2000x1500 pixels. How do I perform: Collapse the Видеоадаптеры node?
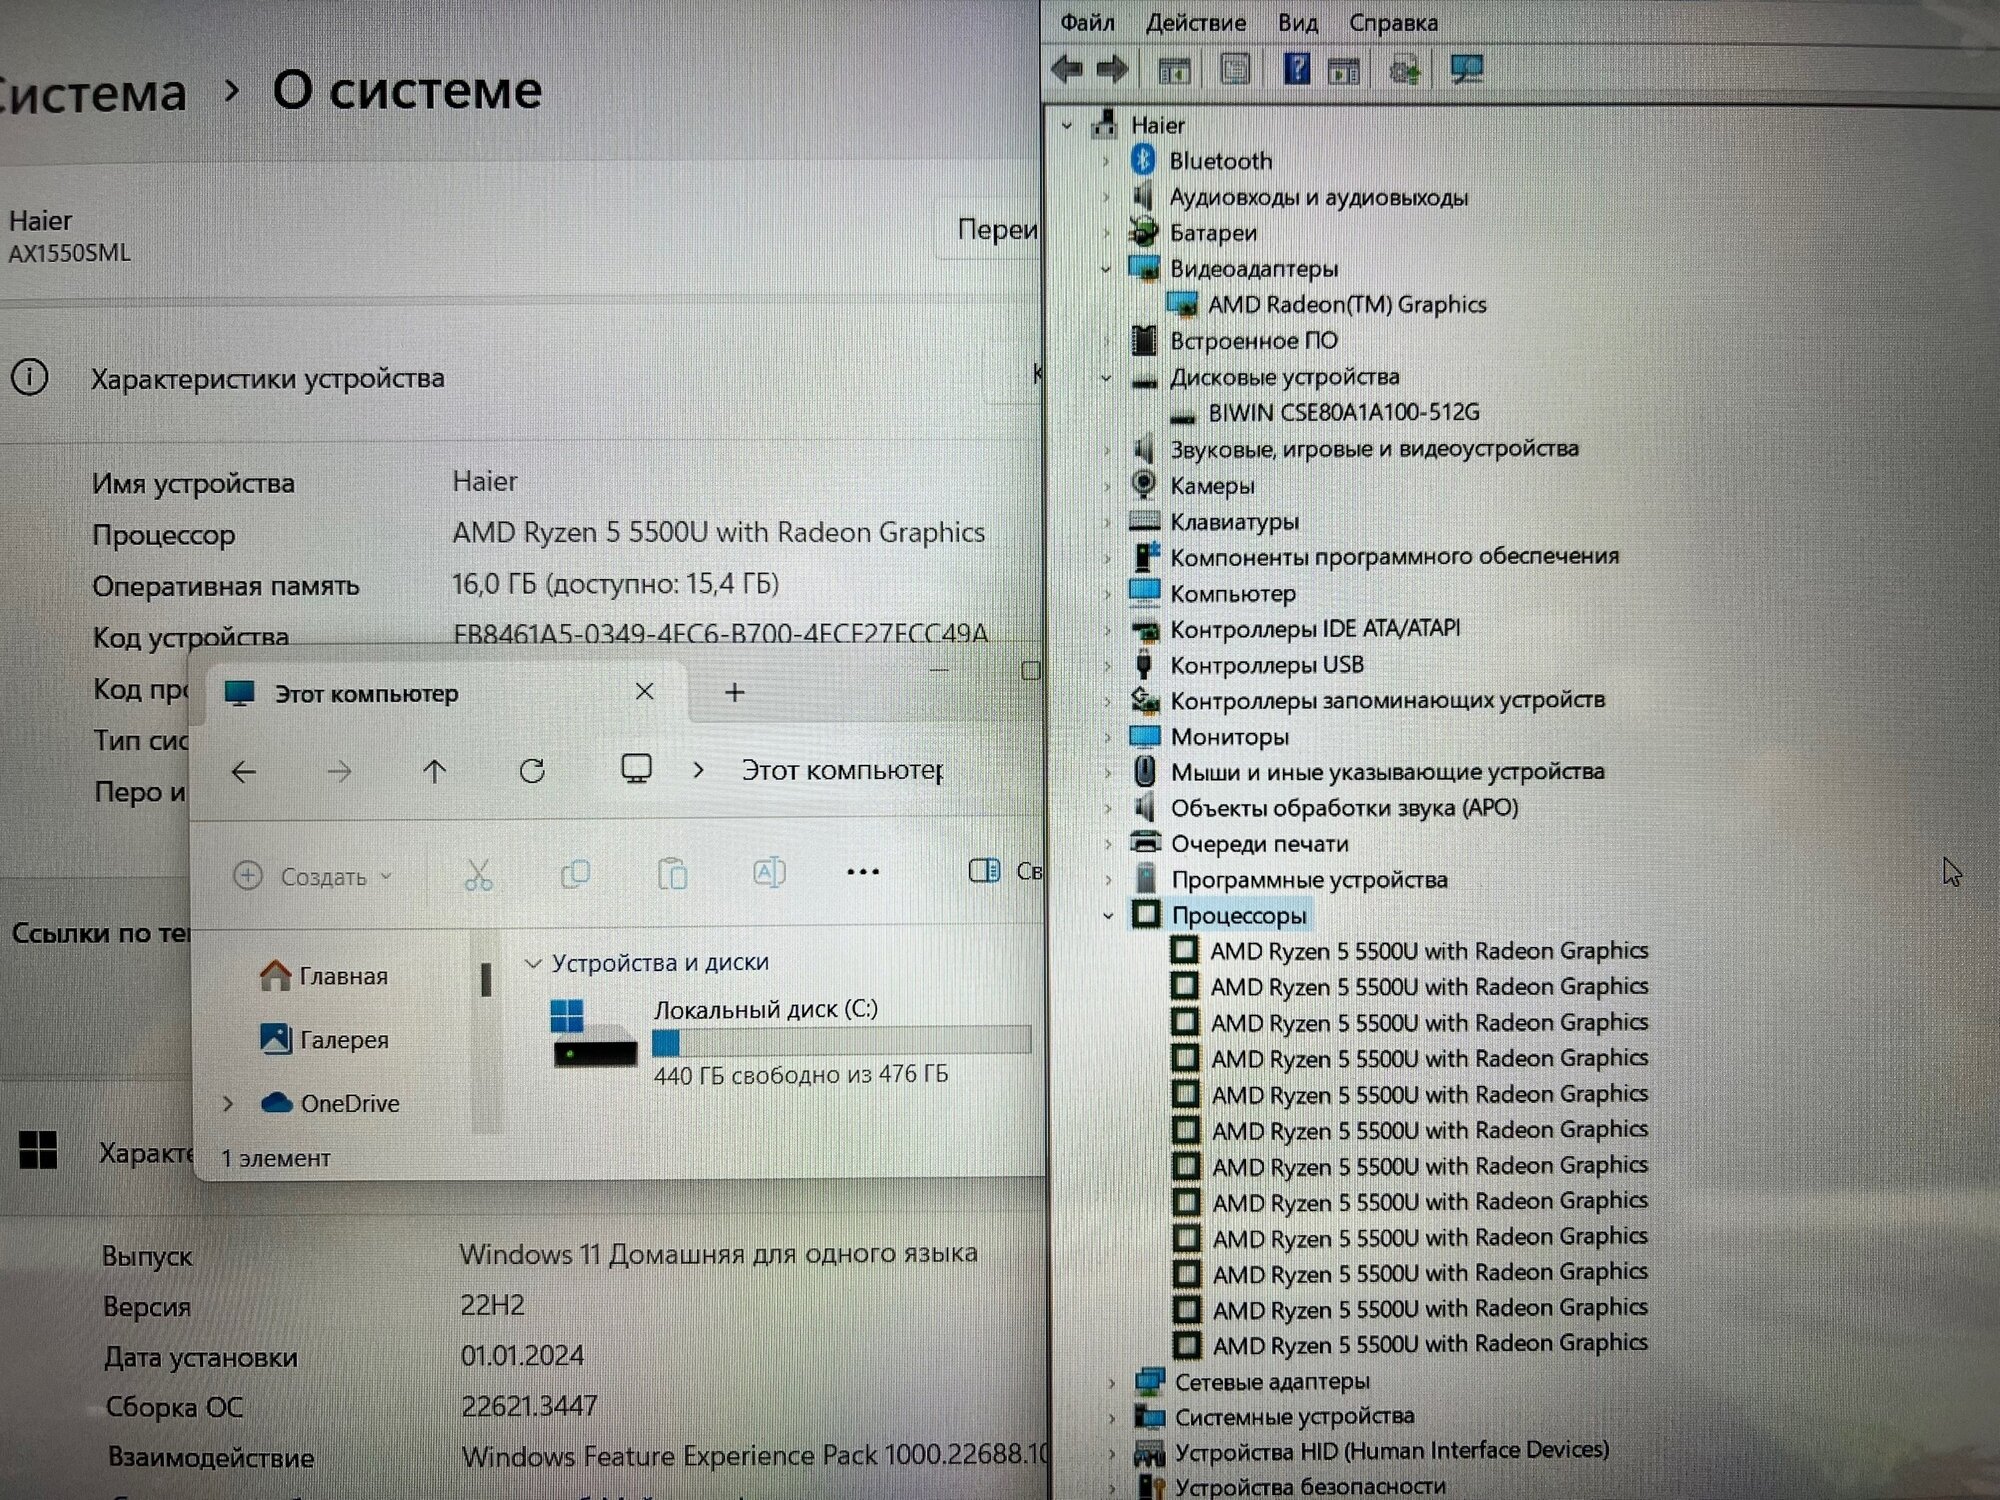click(x=1106, y=269)
